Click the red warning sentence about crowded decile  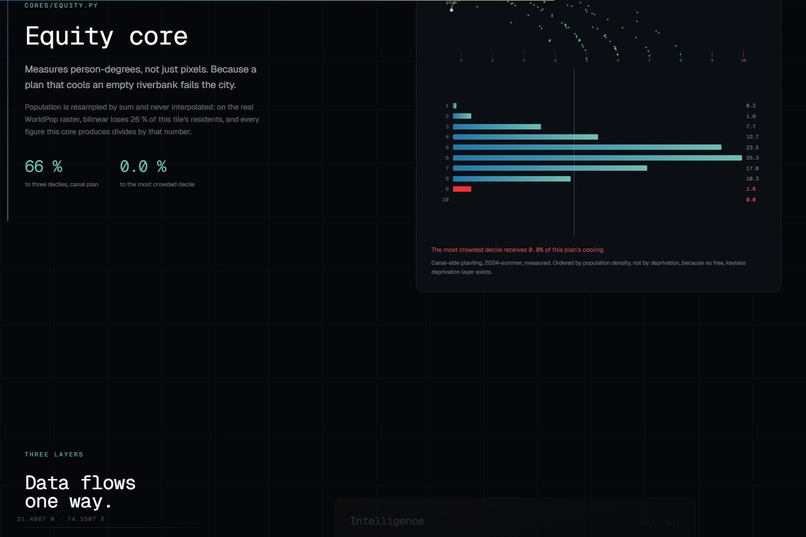[x=518, y=250]
